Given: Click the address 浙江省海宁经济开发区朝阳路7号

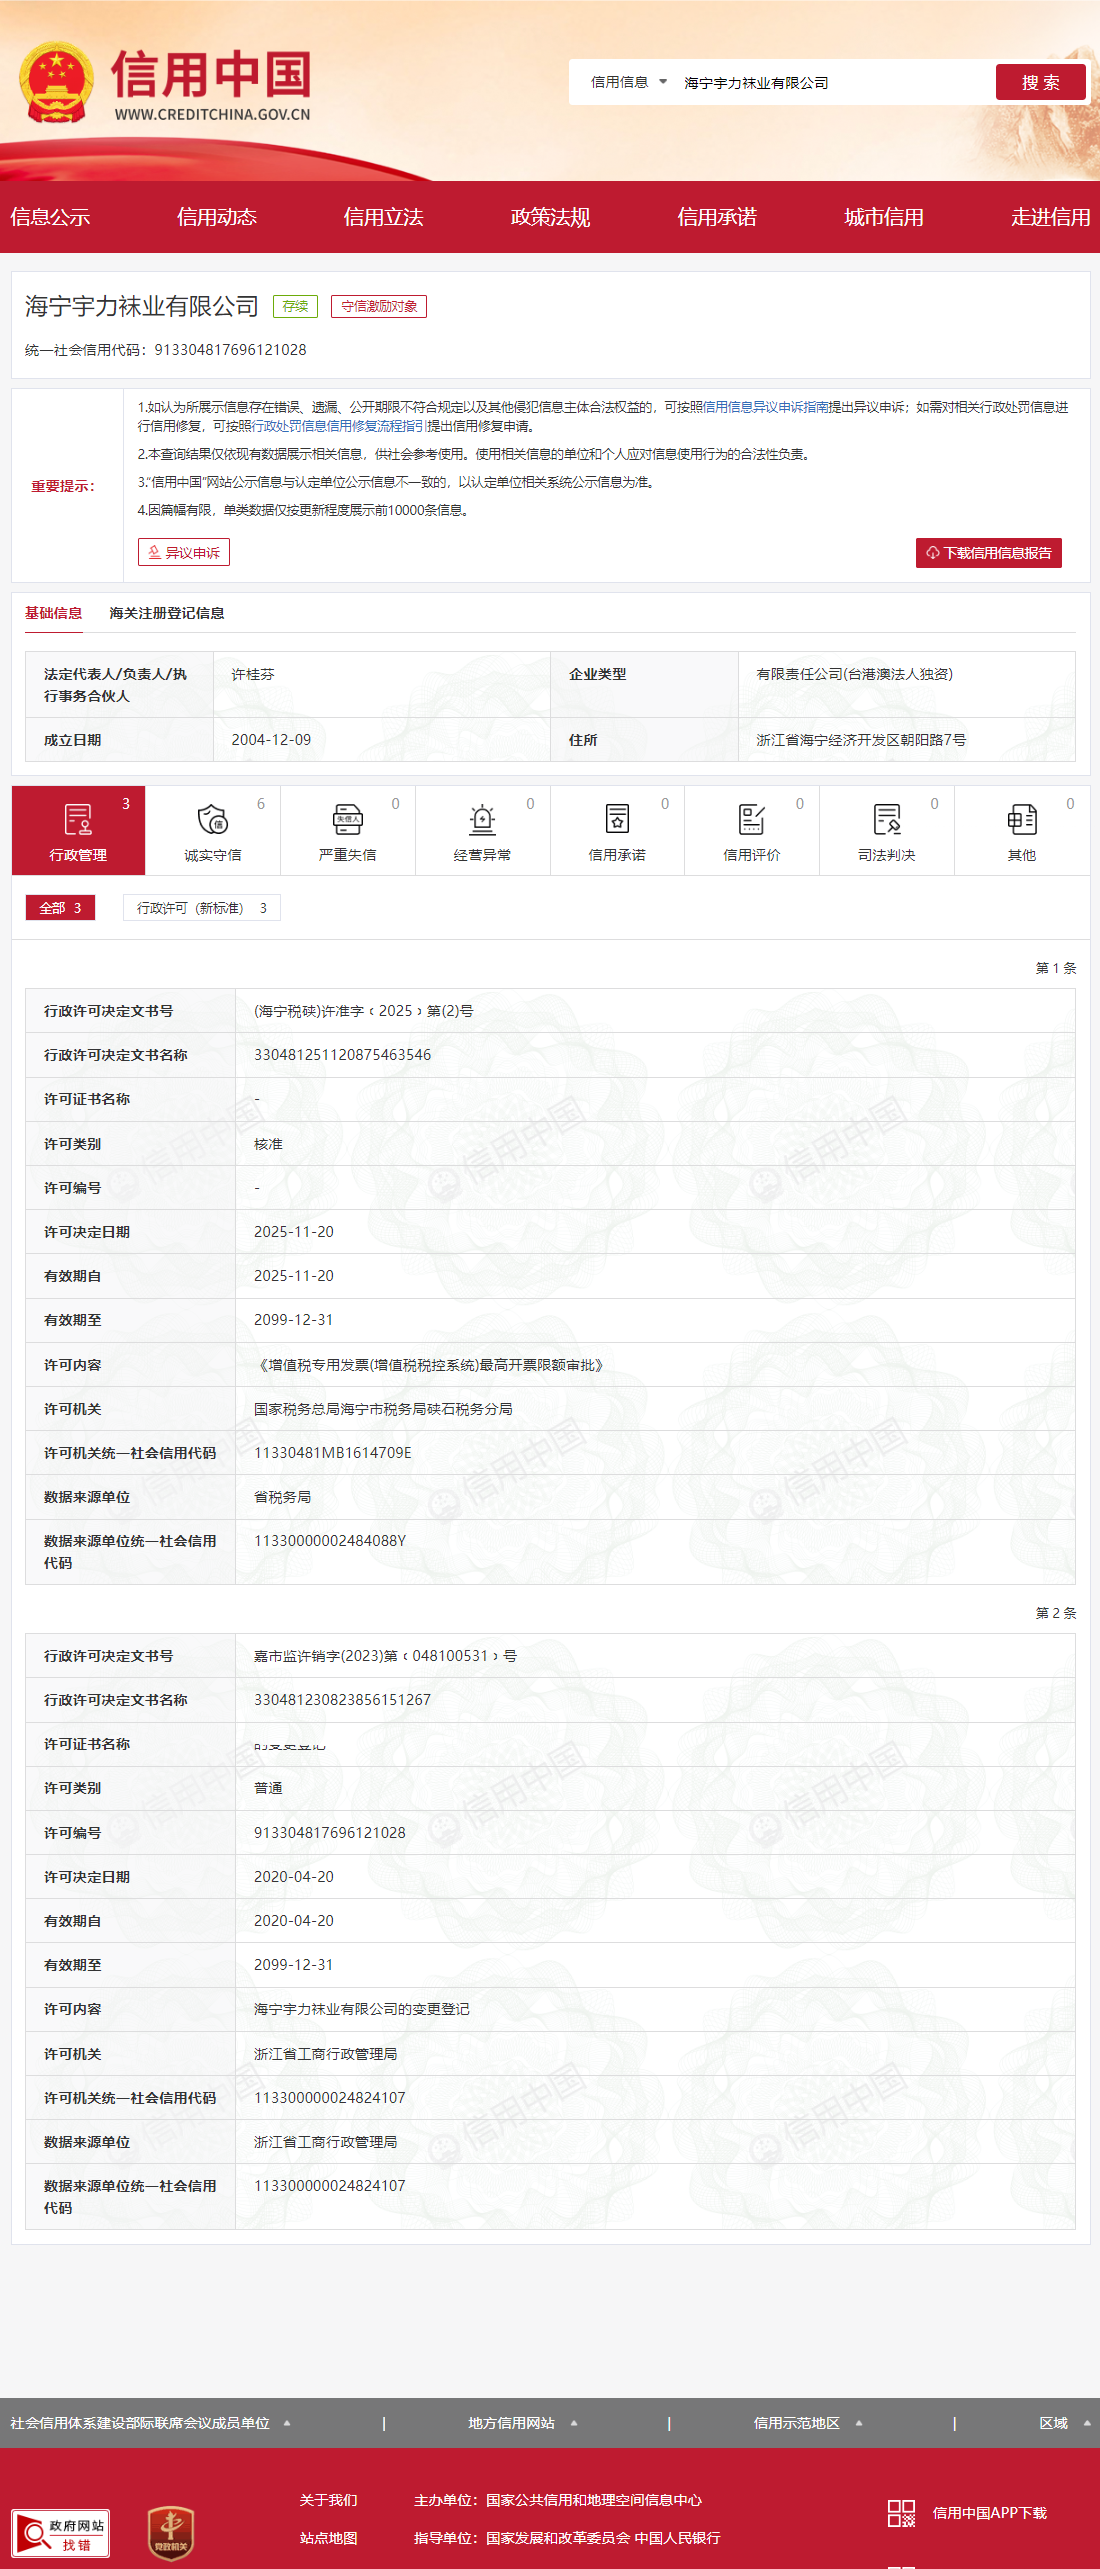Looking at the screenshot, I should coord(861,740).
